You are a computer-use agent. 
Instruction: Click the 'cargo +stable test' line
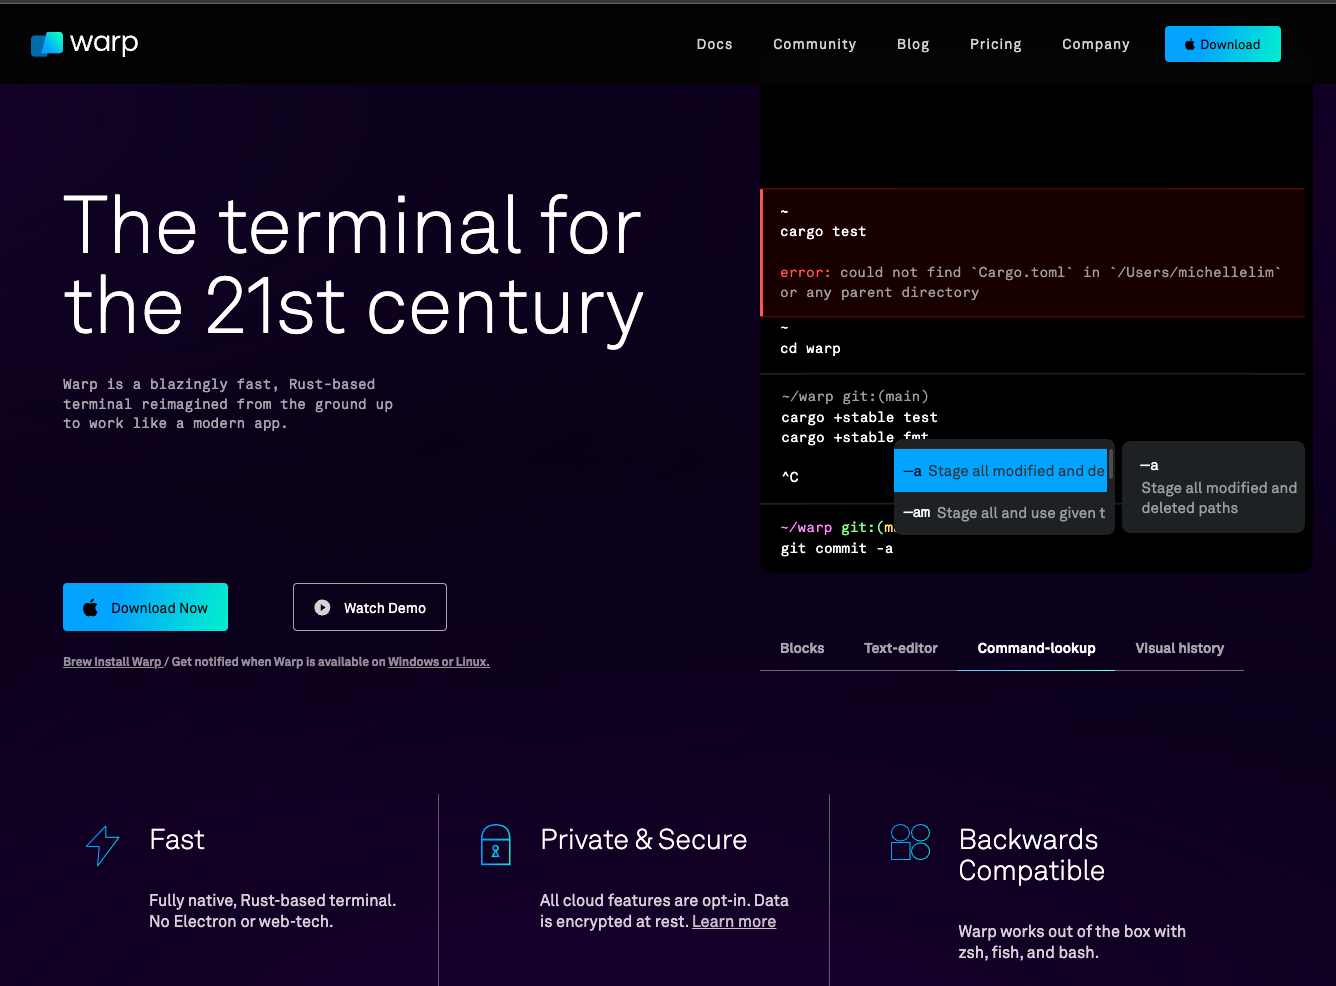(859, 418)
